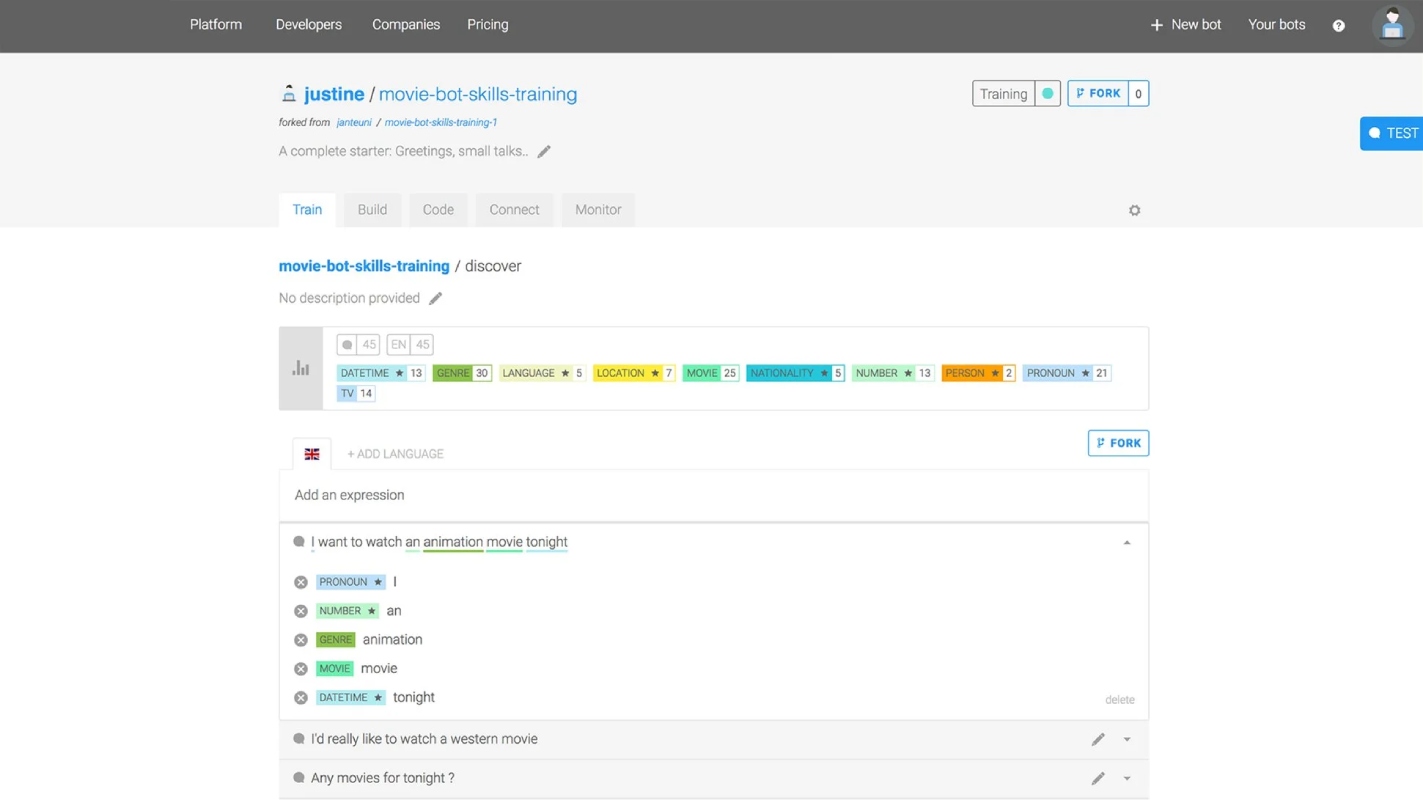Go back via movie-bot-skills-training breadcrumb
Image resolution: width=1423 pixels, height=800 pixels.
[364, 266]
